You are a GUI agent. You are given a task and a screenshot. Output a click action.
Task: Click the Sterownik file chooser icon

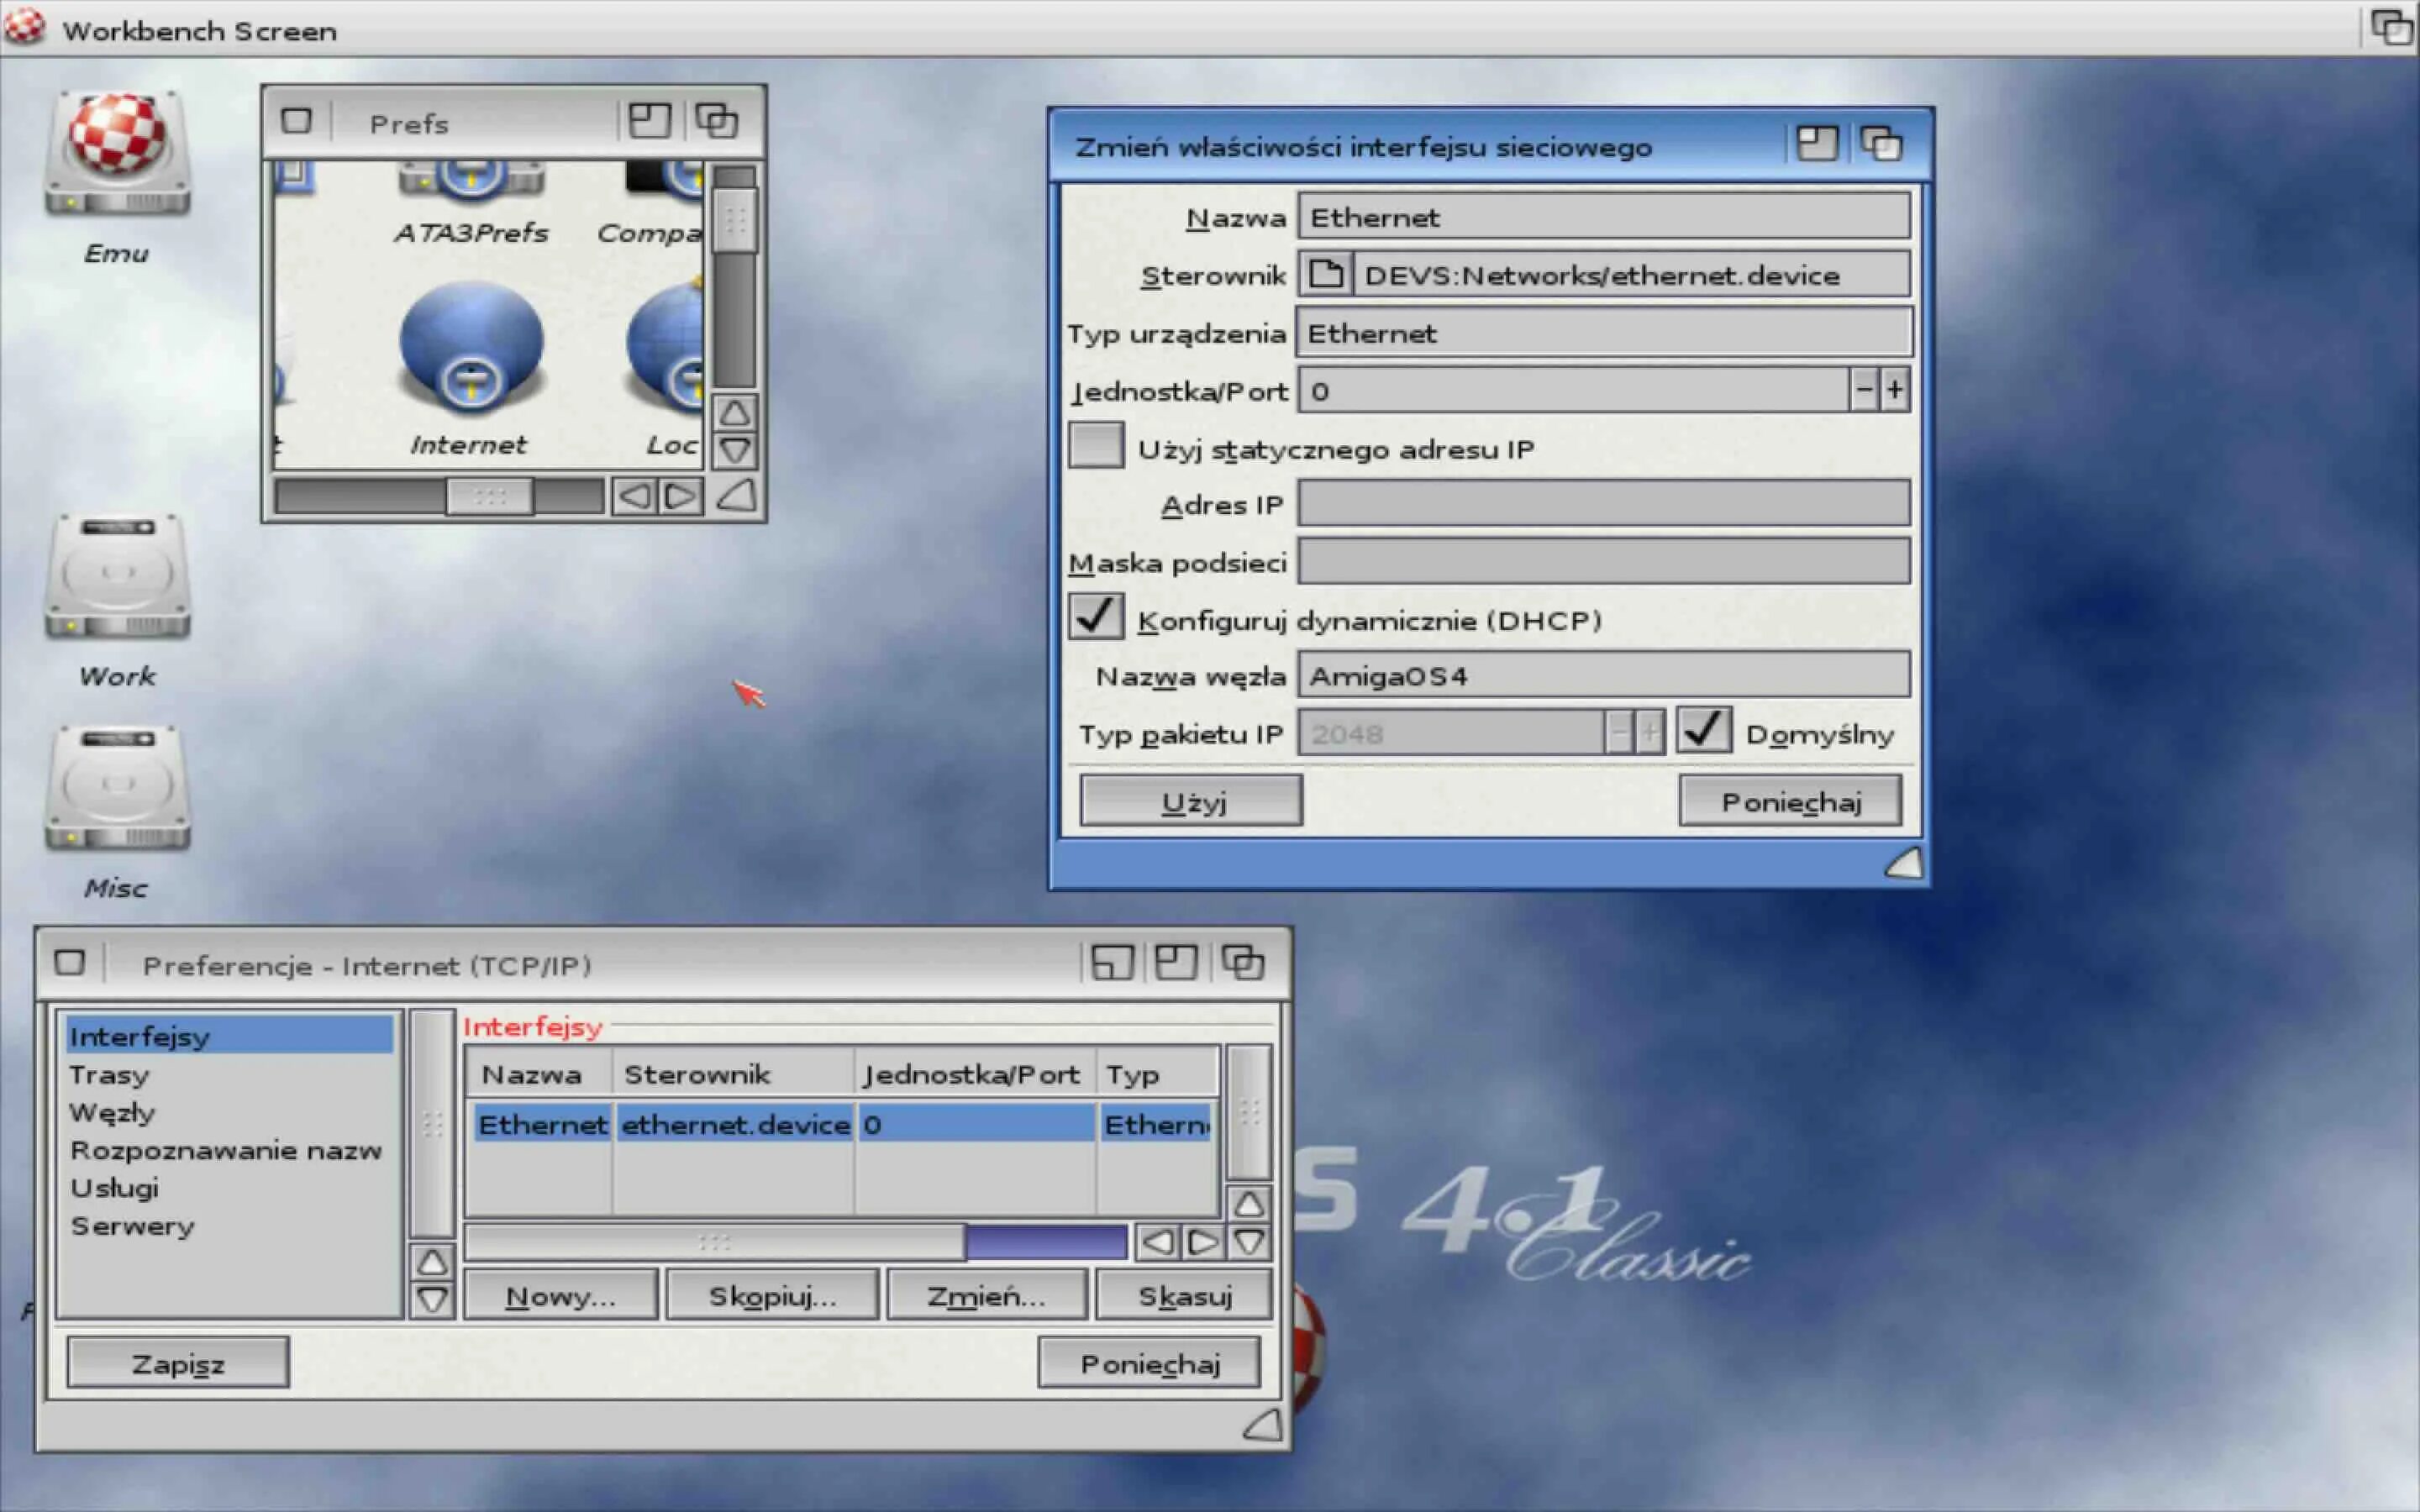[x=1325, y=274]
